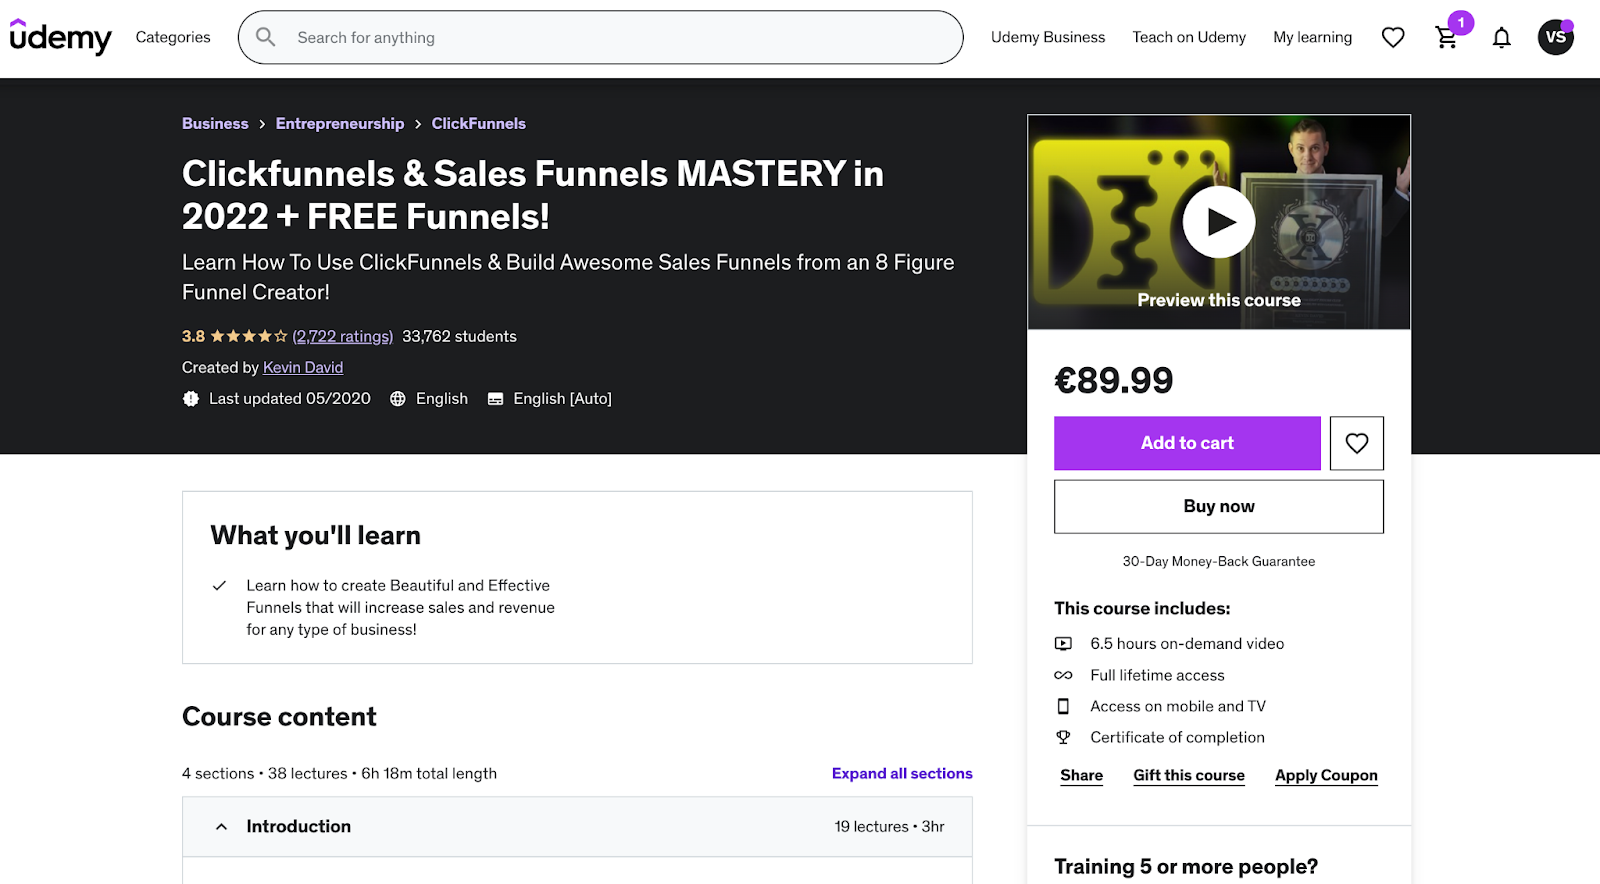Open the VS profile avatar
This screenshot has width=1600, height=884.
coord(1555,37)
